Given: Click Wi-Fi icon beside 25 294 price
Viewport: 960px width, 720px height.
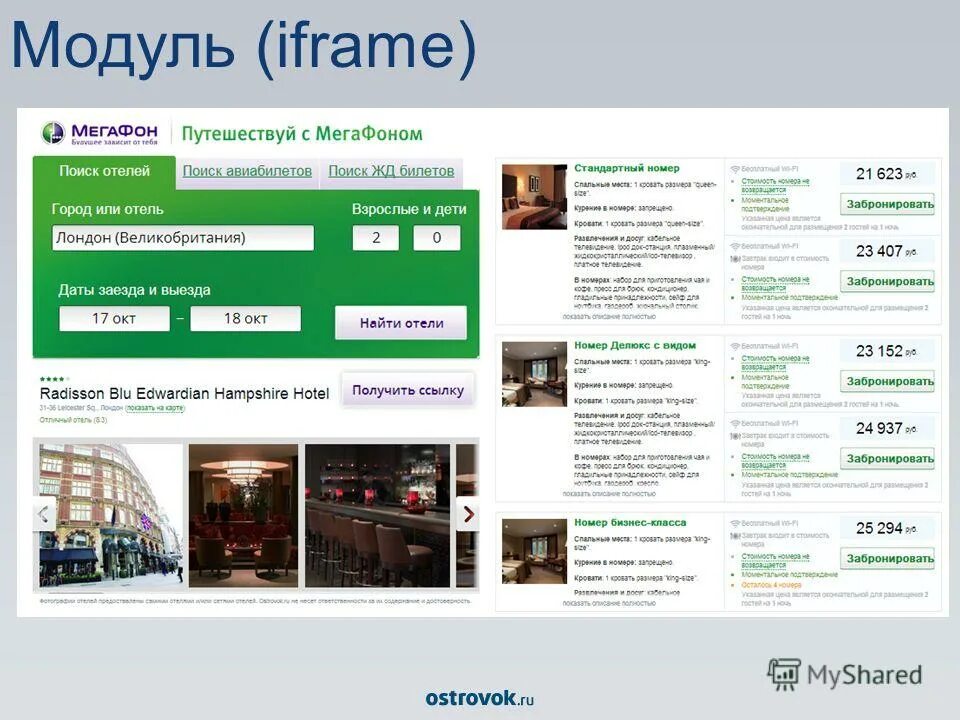Looking at the screenshot, I should [735, 523].
